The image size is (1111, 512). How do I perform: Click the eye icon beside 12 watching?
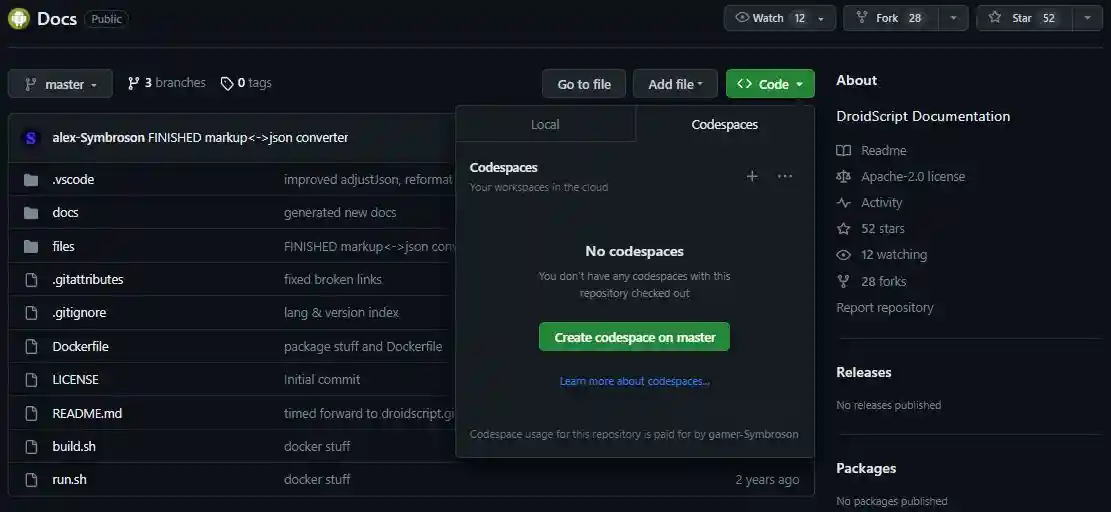(843, 255)
